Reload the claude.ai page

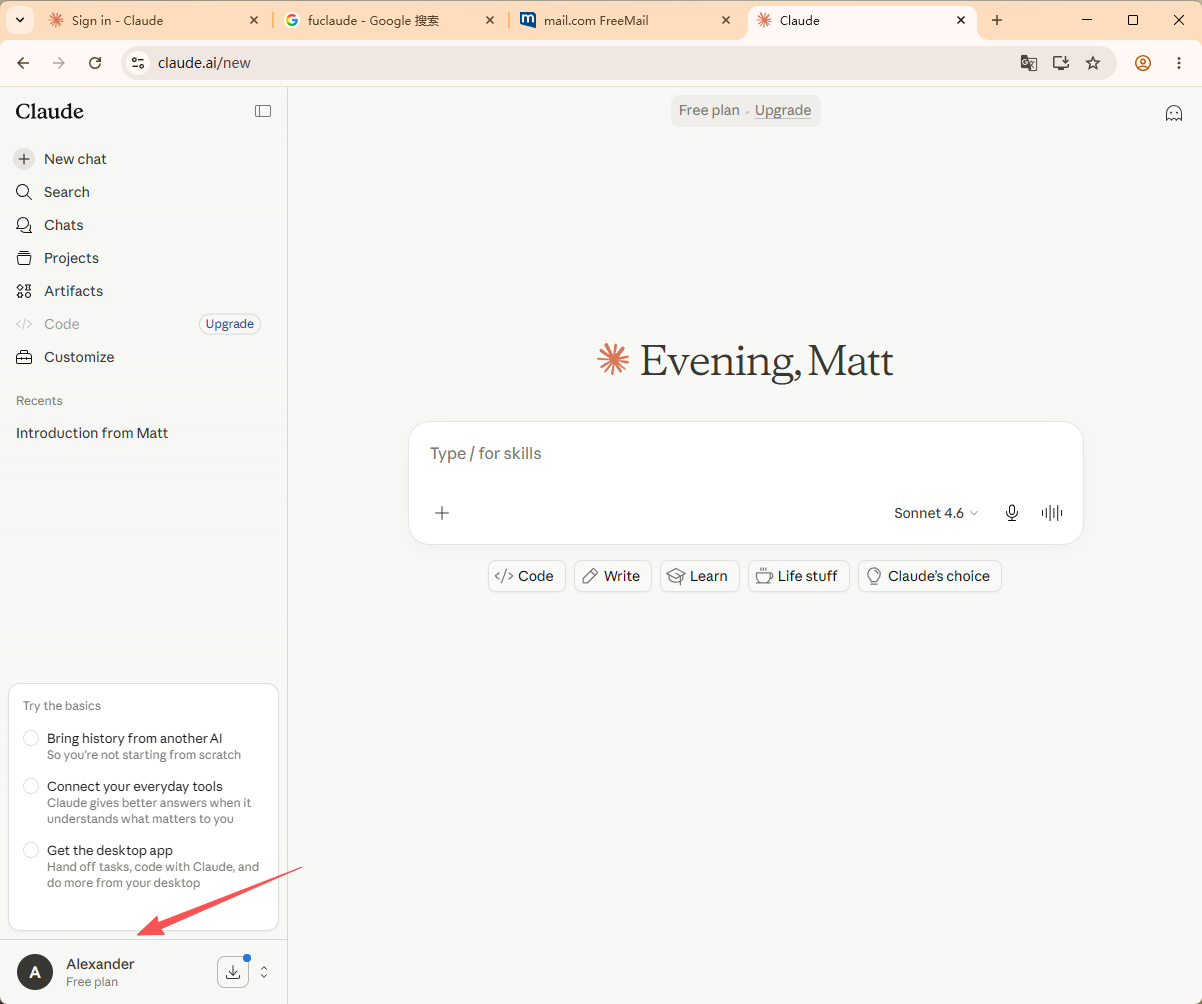(95, 63)
